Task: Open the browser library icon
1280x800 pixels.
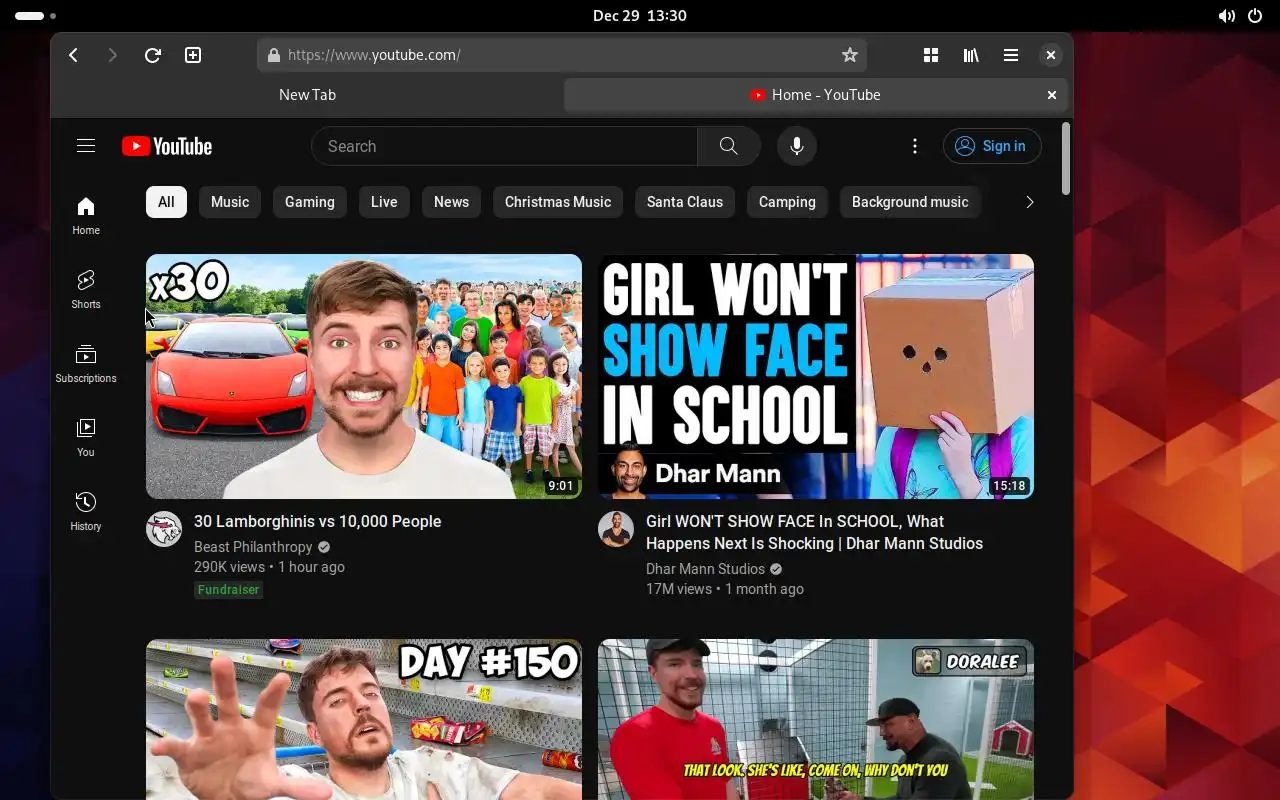Action: [x=971, y=55]
